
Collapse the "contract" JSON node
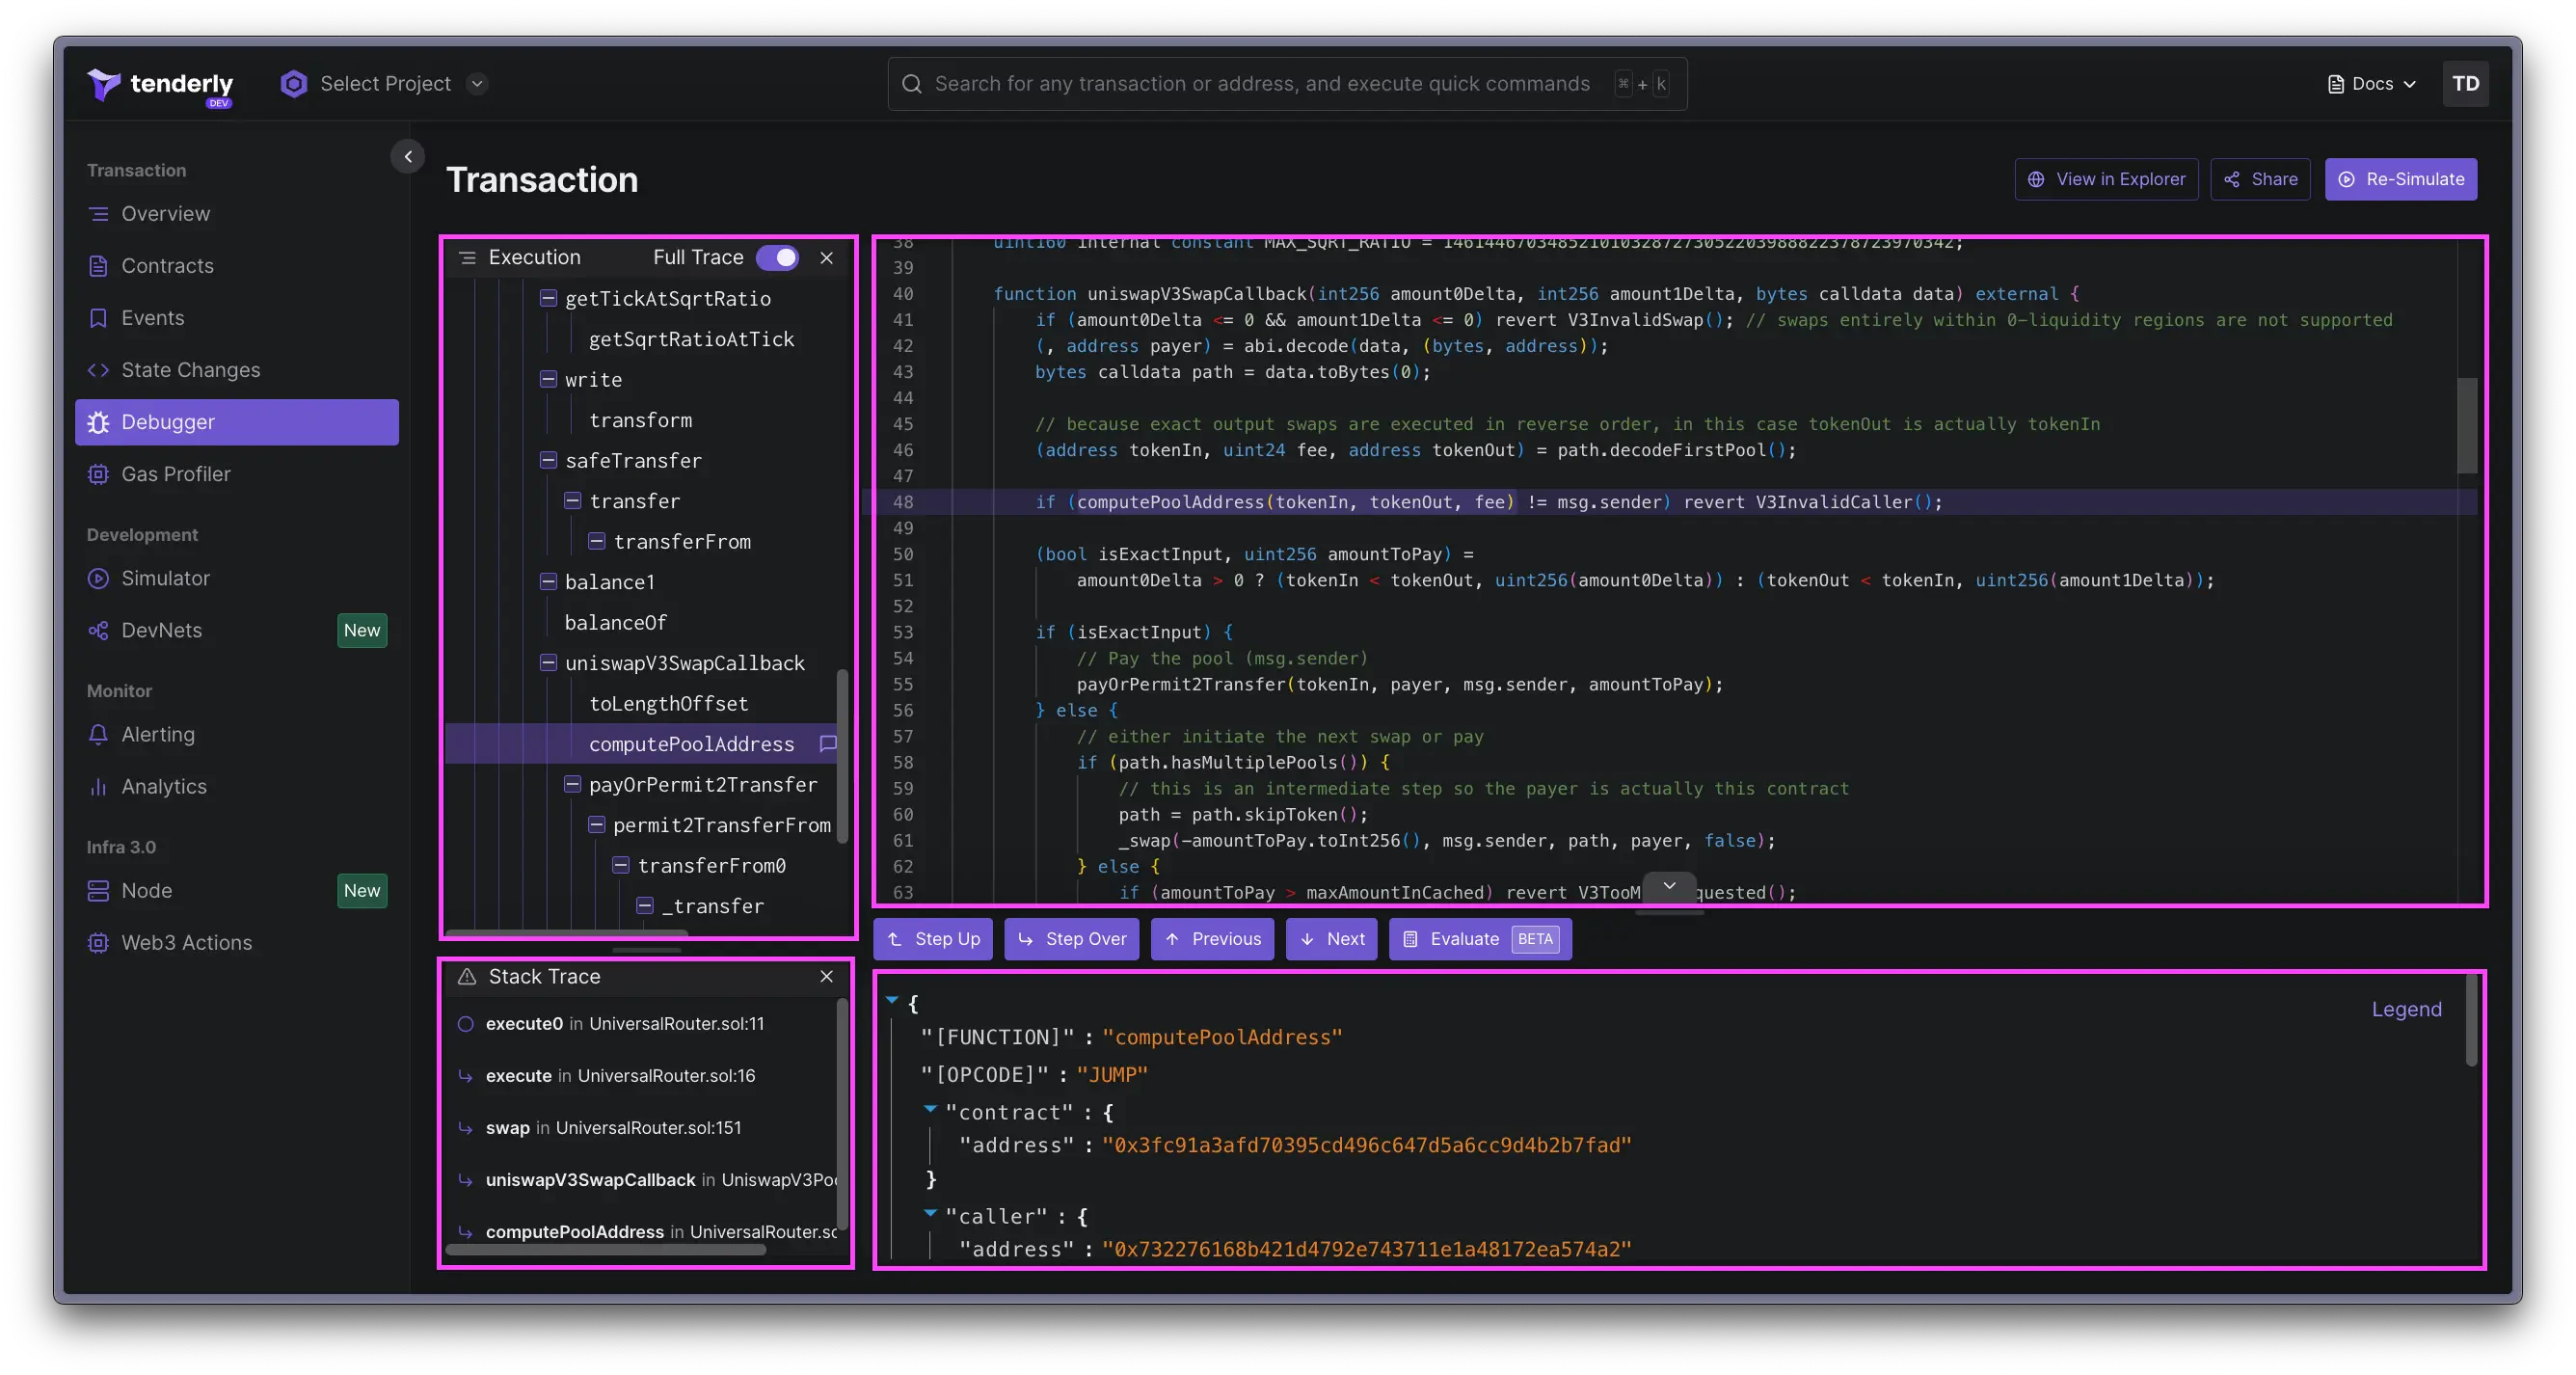930,1109
